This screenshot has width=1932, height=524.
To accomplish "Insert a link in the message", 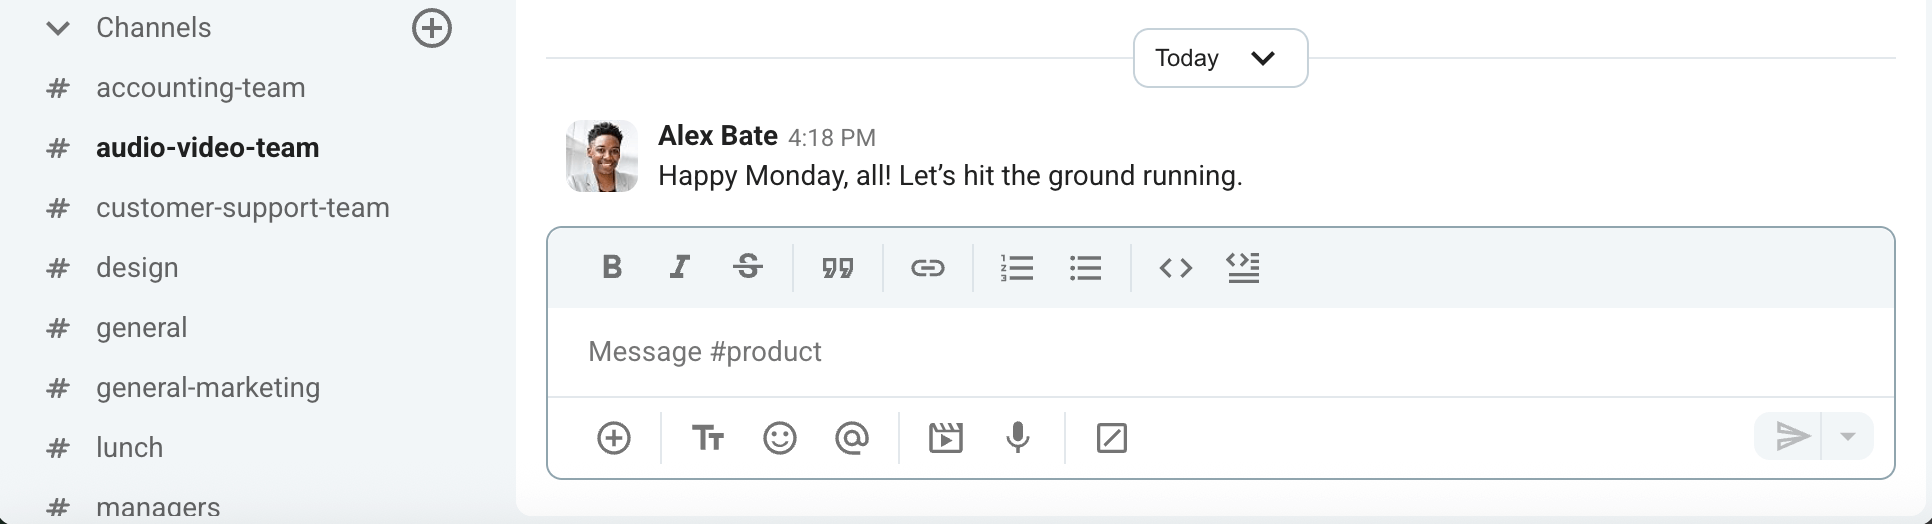I will pos(927,267).
